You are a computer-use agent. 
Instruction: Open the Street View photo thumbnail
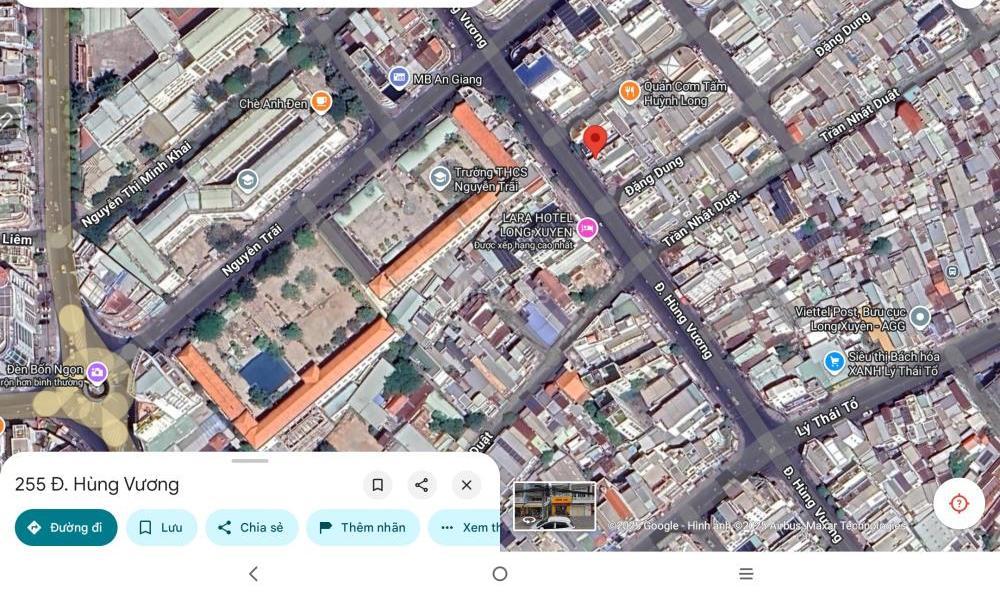pyautogui.click(x=554, y=506)
